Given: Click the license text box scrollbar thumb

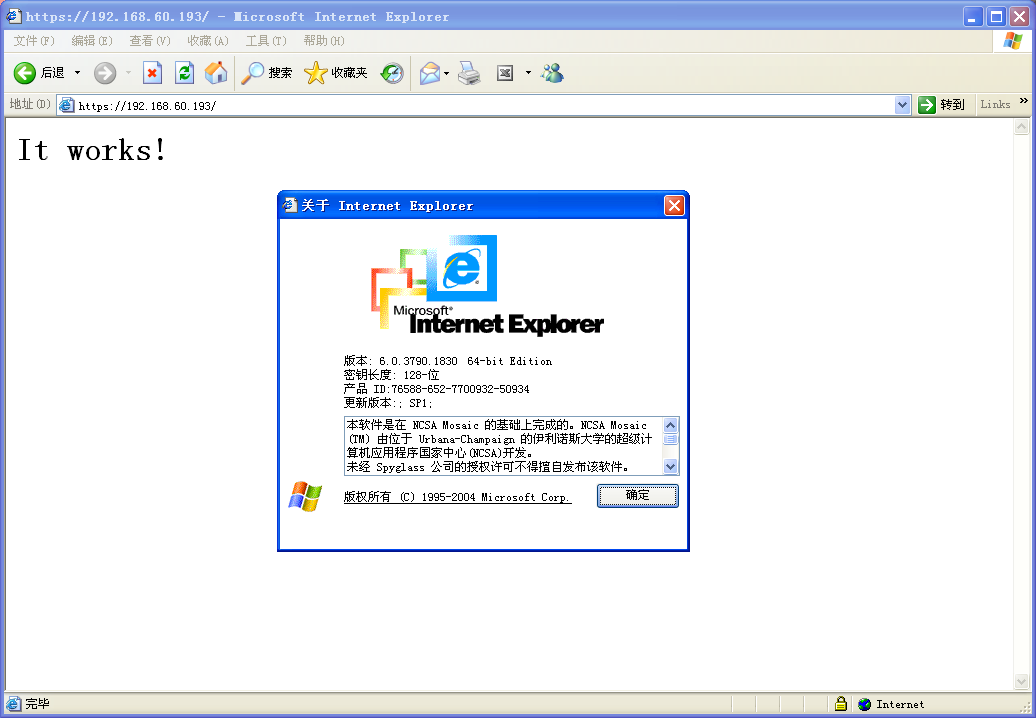Looking at the screenshot, I should [671, 439].
